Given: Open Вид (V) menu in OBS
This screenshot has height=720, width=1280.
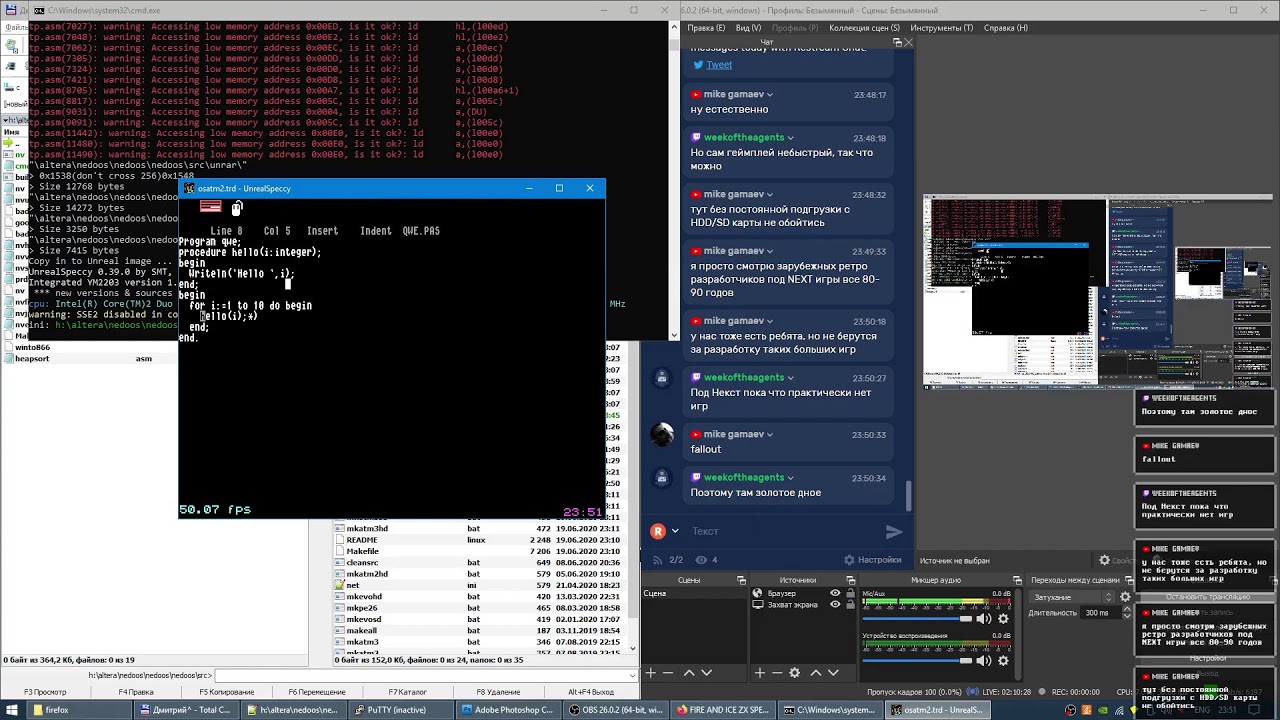Looking at the screenshot, I should coord(748,28).
